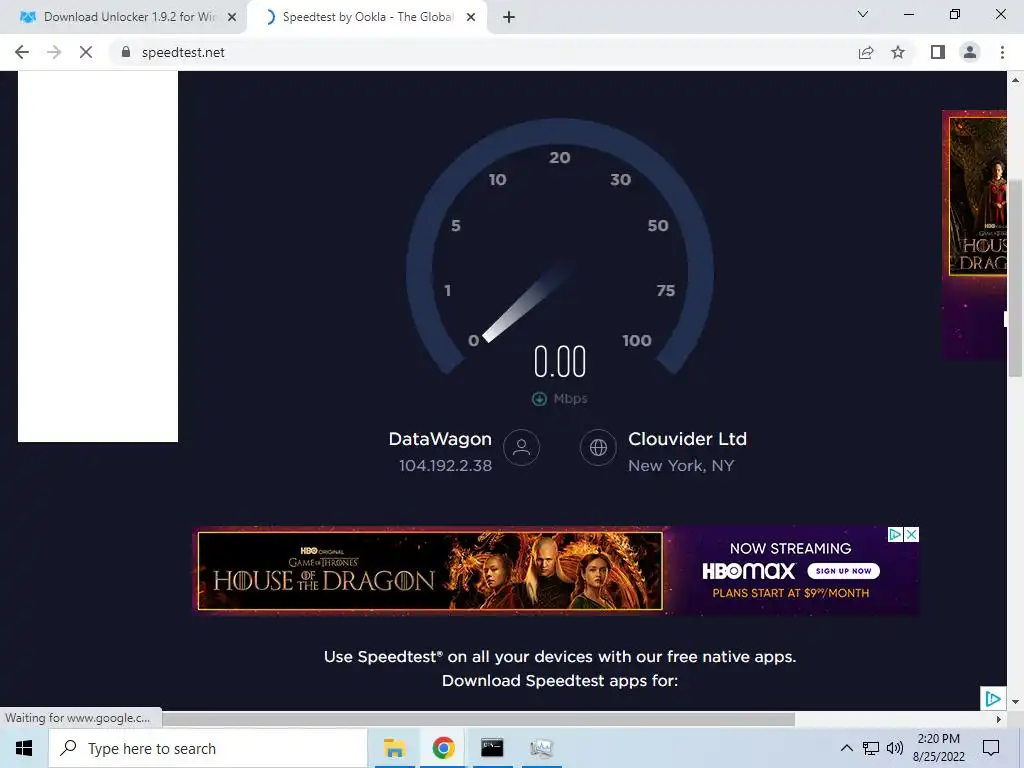Click SIGN UP NOW in HBO Max ad
1024x768 pixels.
click(x=843, y=571)
